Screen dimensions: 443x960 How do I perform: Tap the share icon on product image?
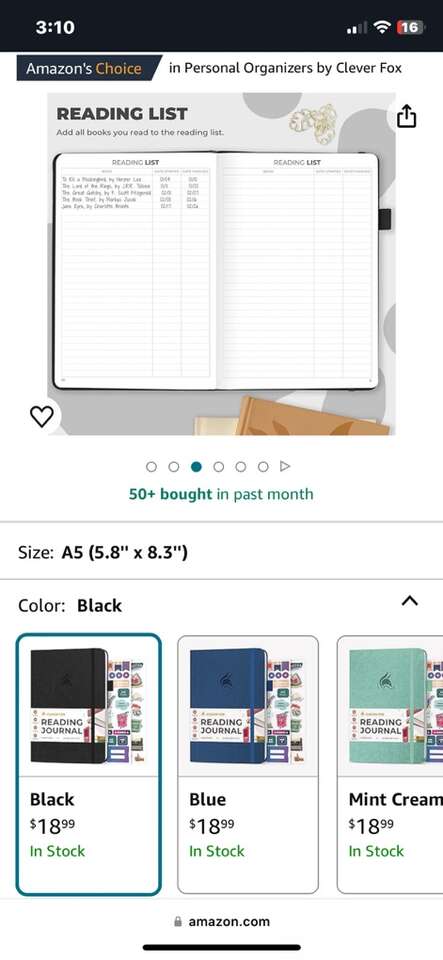tap(407, 116)
